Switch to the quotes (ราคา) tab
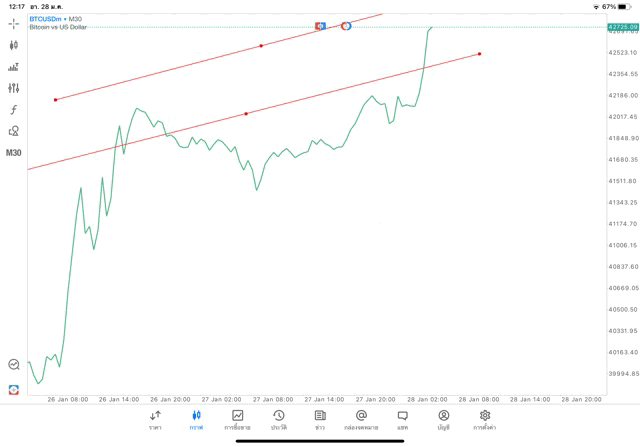The image size is (640, 447). 155,419
